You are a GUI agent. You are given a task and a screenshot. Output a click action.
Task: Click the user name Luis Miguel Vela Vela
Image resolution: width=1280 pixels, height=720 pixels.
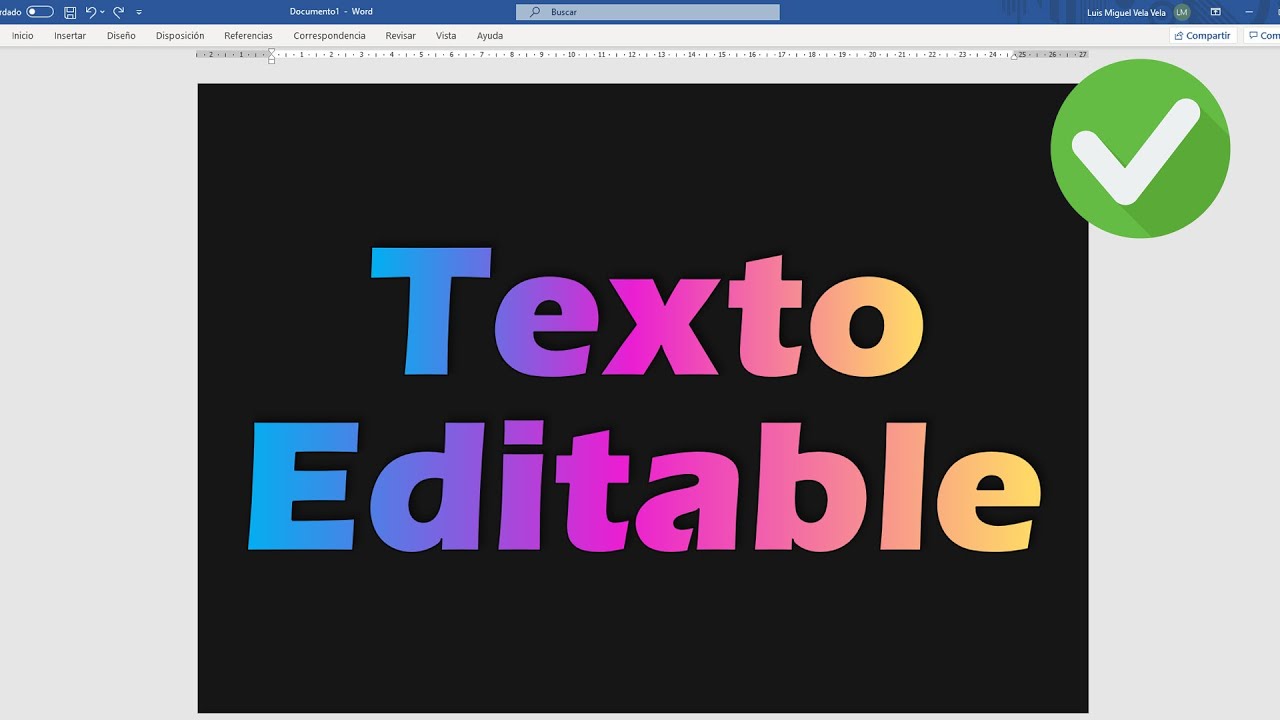click(x=1128, y=12)
